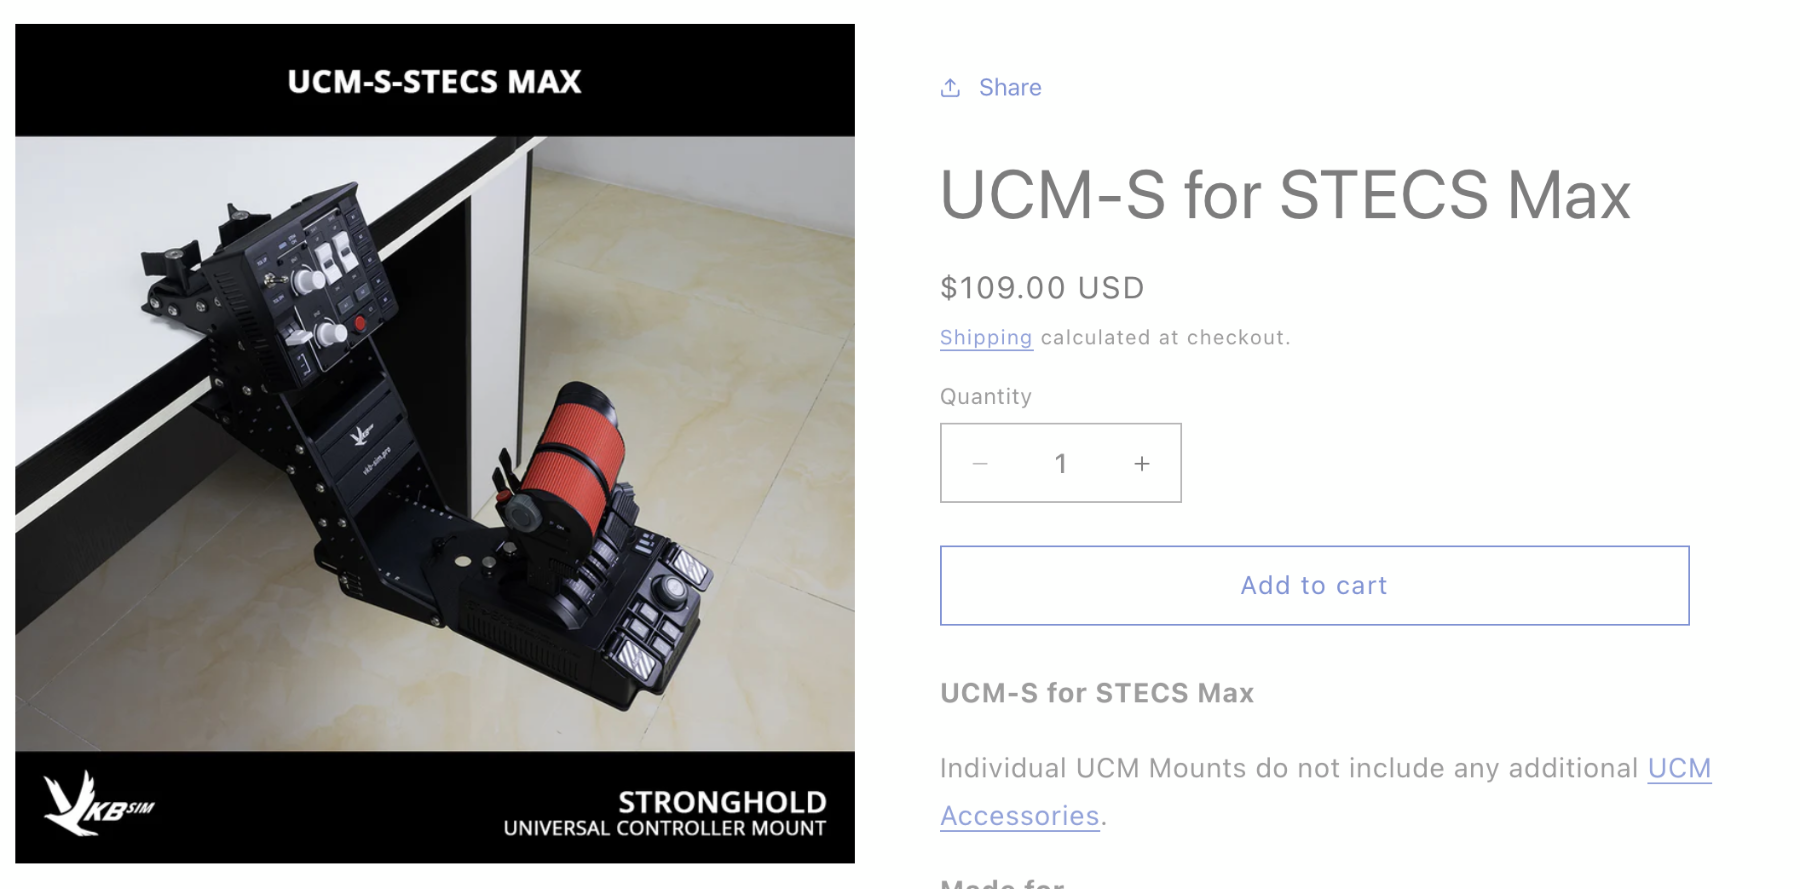Decrease quantity with the minus button

[980, 463]
